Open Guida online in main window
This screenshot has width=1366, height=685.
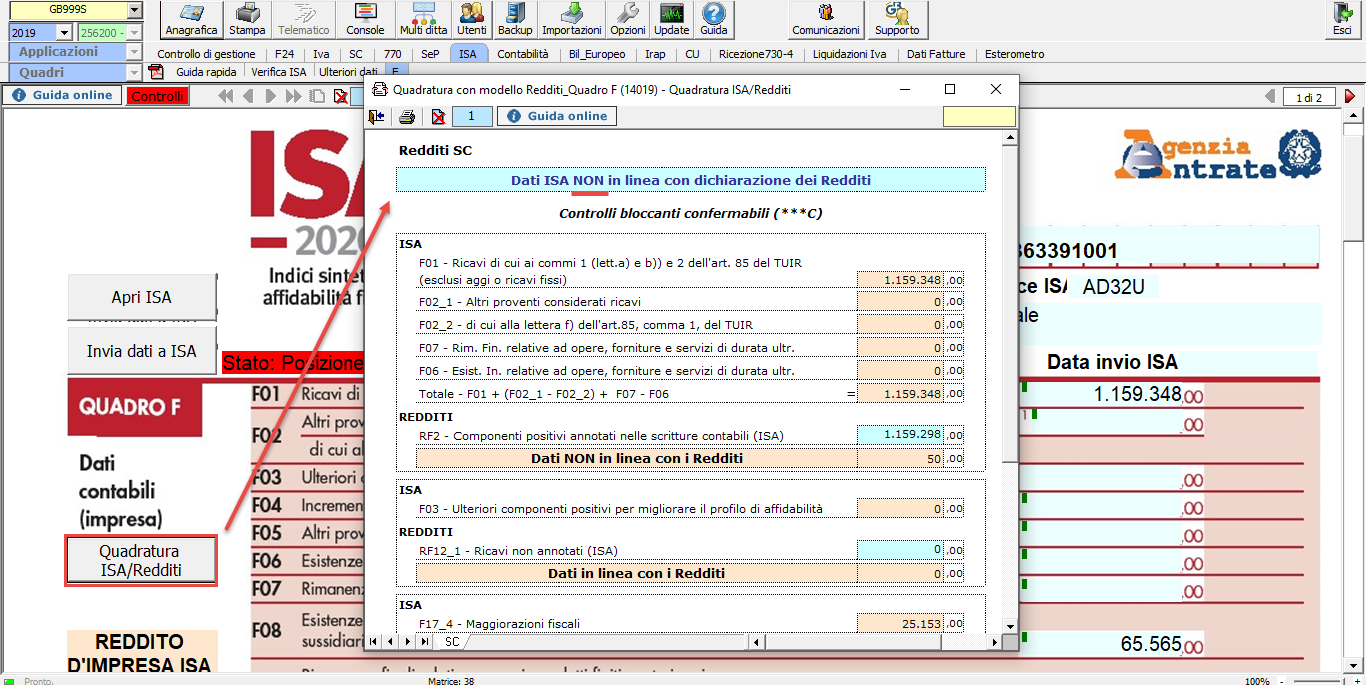[x=63, y=96]
